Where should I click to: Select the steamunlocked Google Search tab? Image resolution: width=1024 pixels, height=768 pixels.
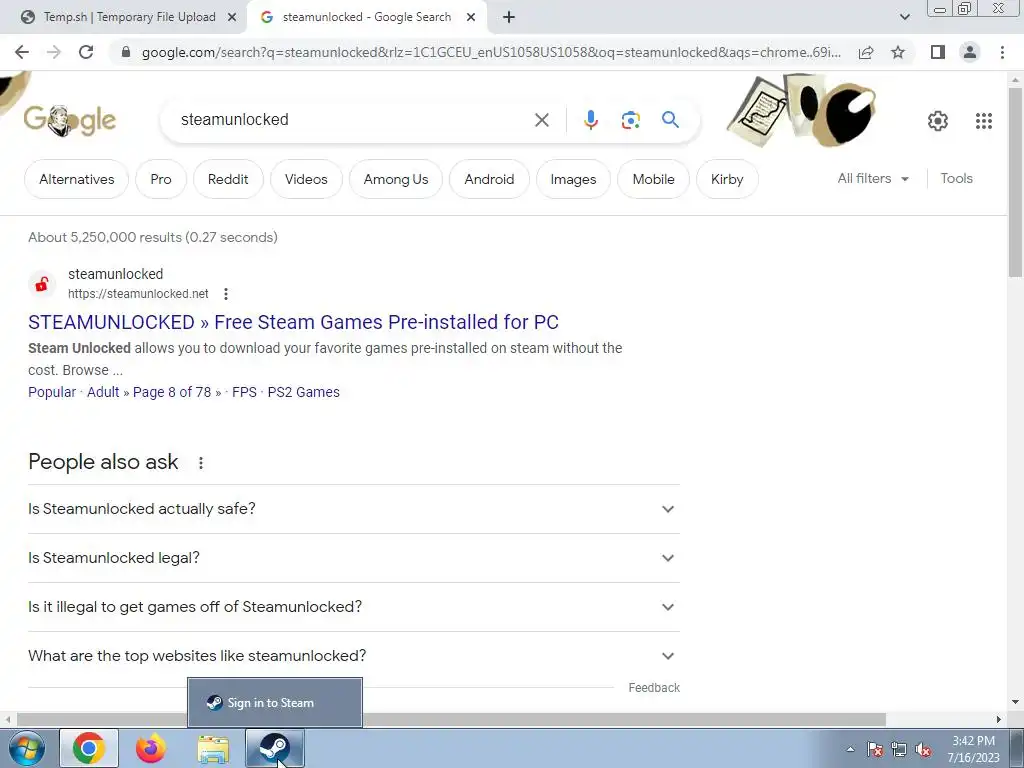pos(367,18)
